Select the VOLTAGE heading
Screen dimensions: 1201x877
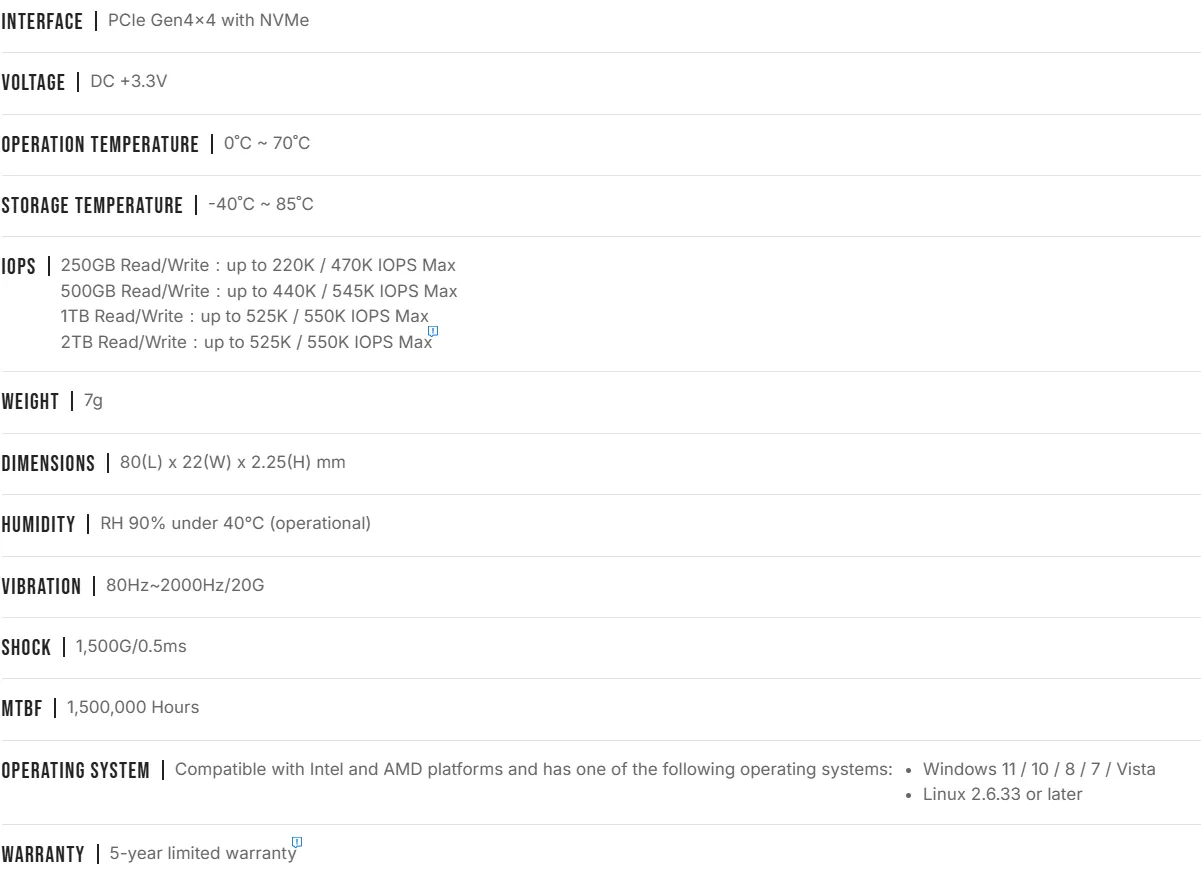pos(33,83)
